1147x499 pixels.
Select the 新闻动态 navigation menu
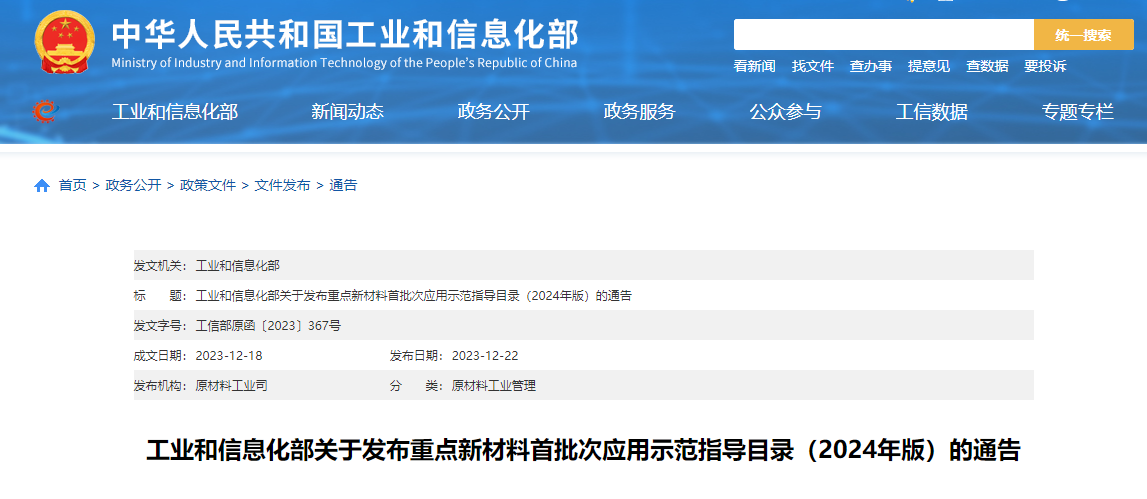point(347,112)
